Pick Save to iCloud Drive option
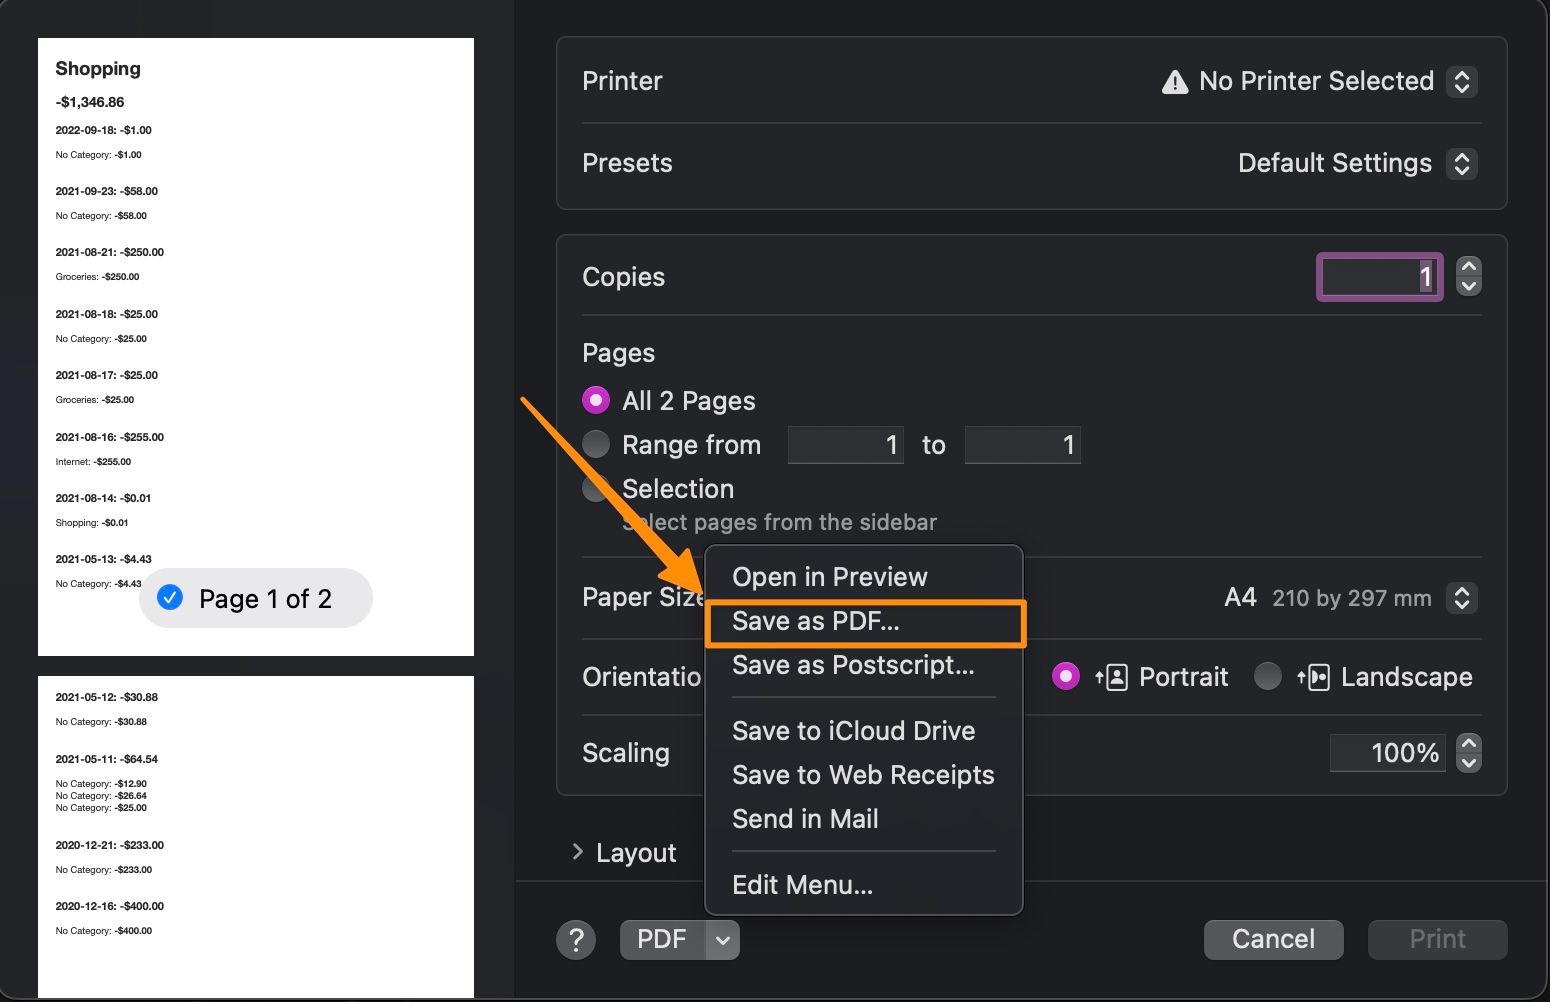This screenshot has height=1002, width=1550. coord(853,731)
